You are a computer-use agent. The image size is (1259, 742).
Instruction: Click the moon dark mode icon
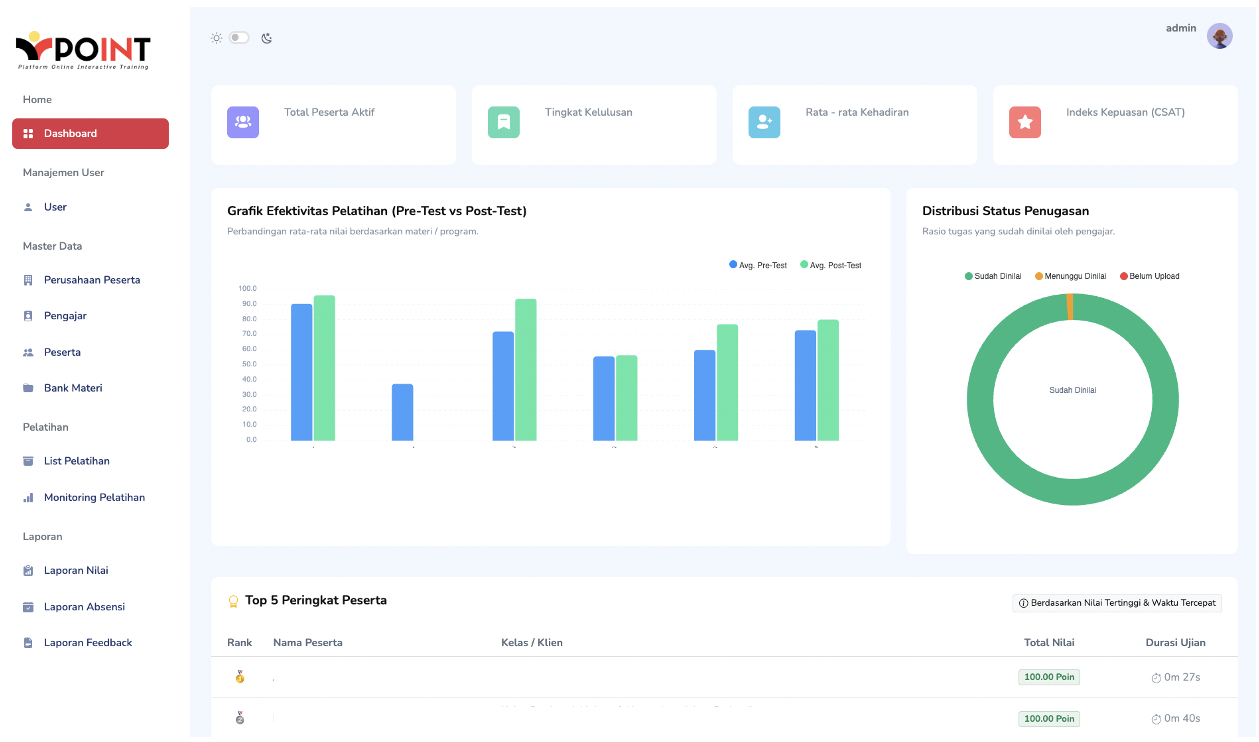pyautogui.click(x=267, y=38)
